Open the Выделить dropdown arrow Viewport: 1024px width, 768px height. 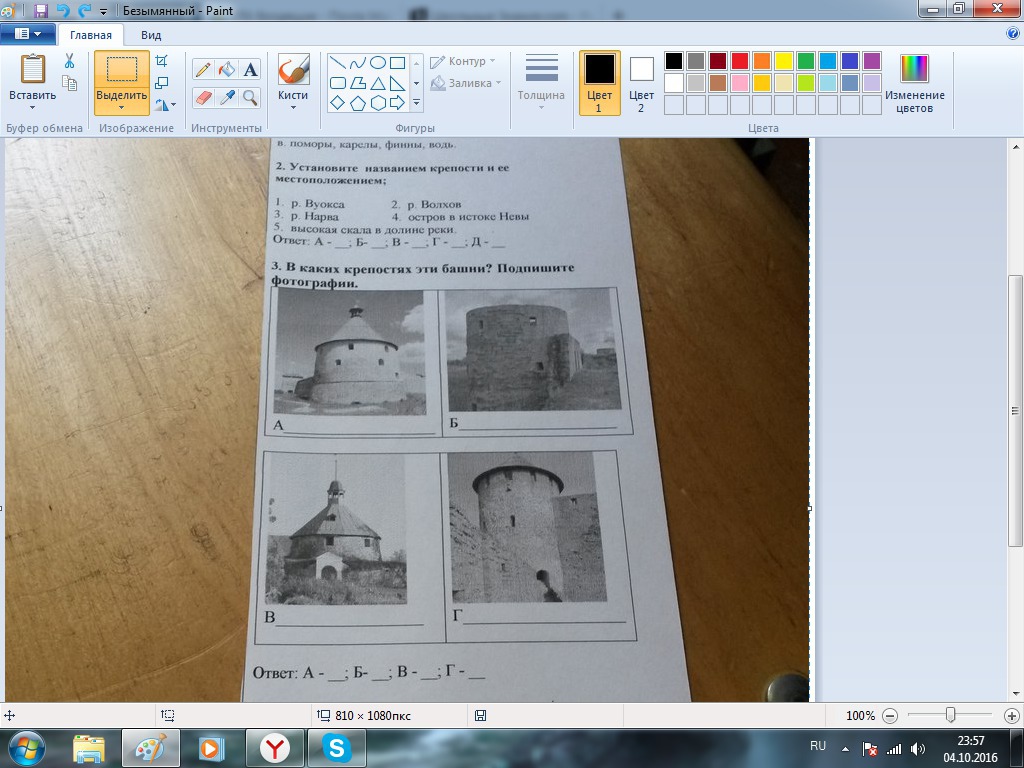tap(121, 108)
